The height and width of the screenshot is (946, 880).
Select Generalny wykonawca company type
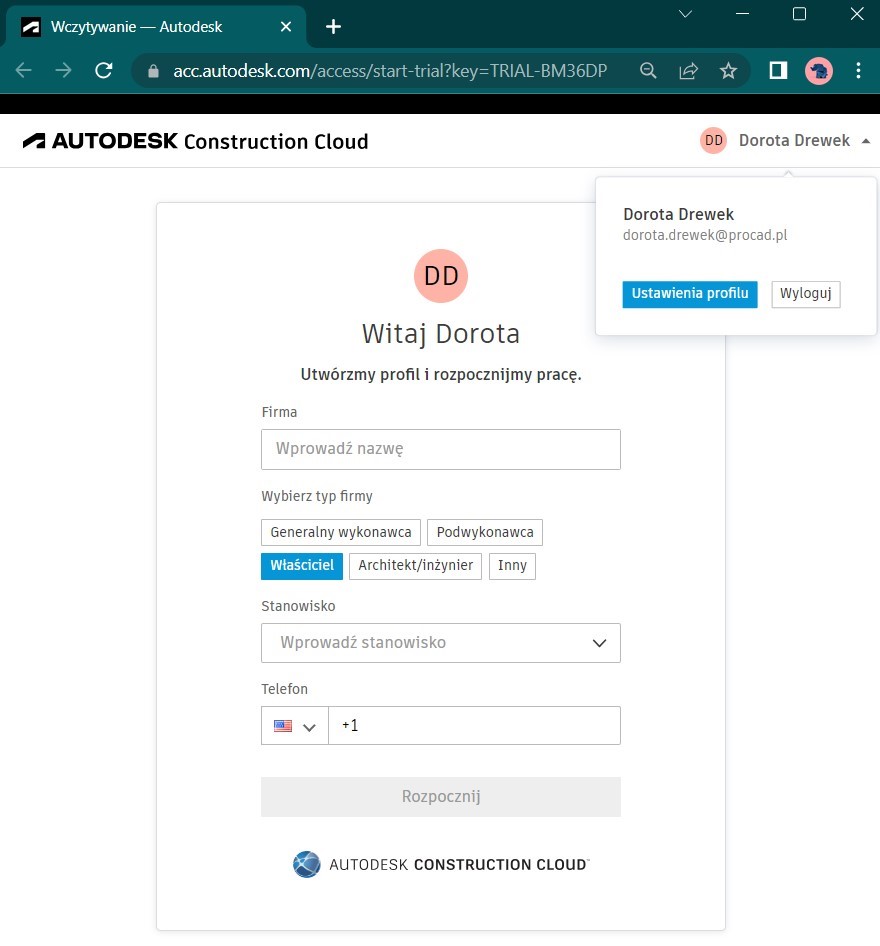pyautogui.click(x=341, y=532)
